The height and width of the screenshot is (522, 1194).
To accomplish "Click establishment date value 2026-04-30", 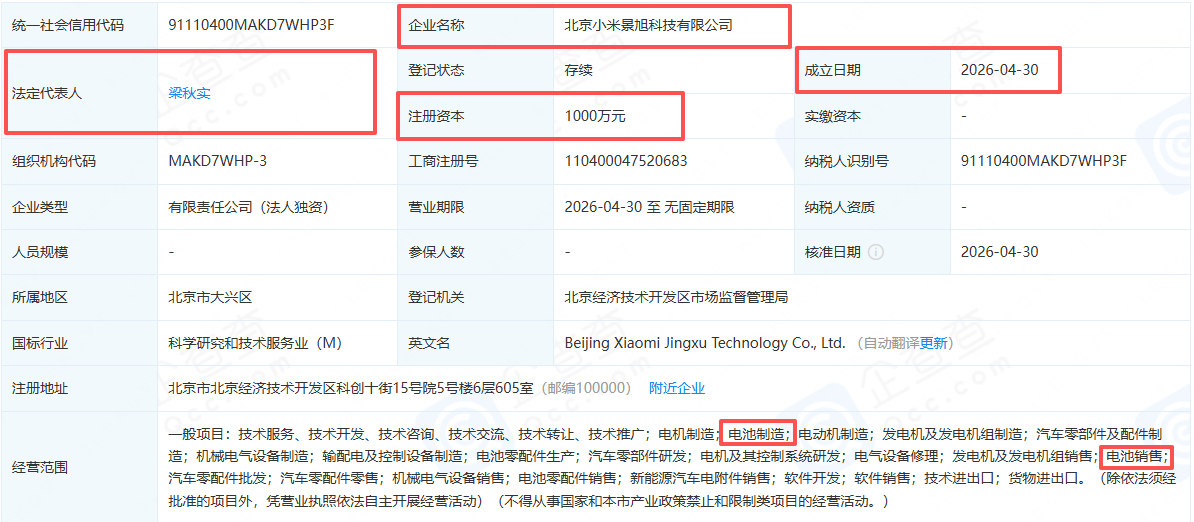I will (1000, 70).
